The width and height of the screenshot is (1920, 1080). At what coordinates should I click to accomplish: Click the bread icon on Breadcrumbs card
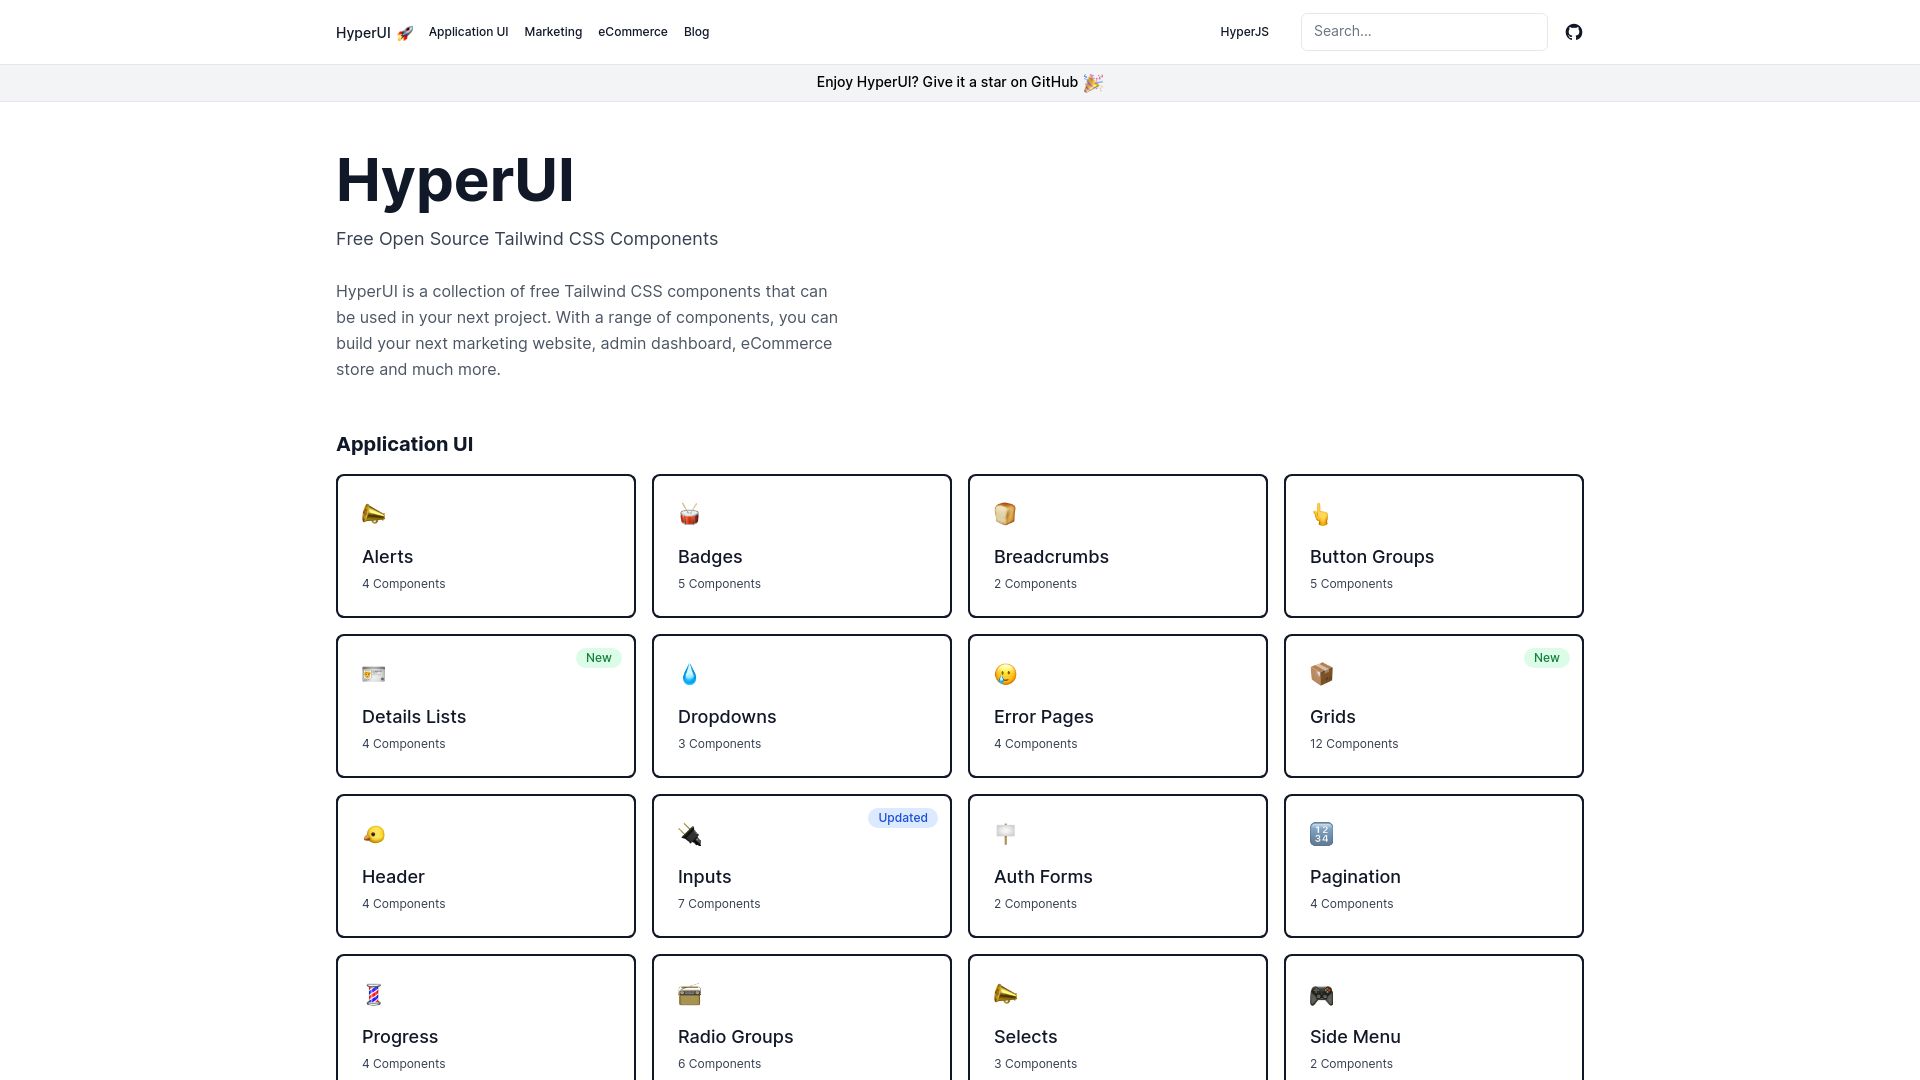[1005, 514]
